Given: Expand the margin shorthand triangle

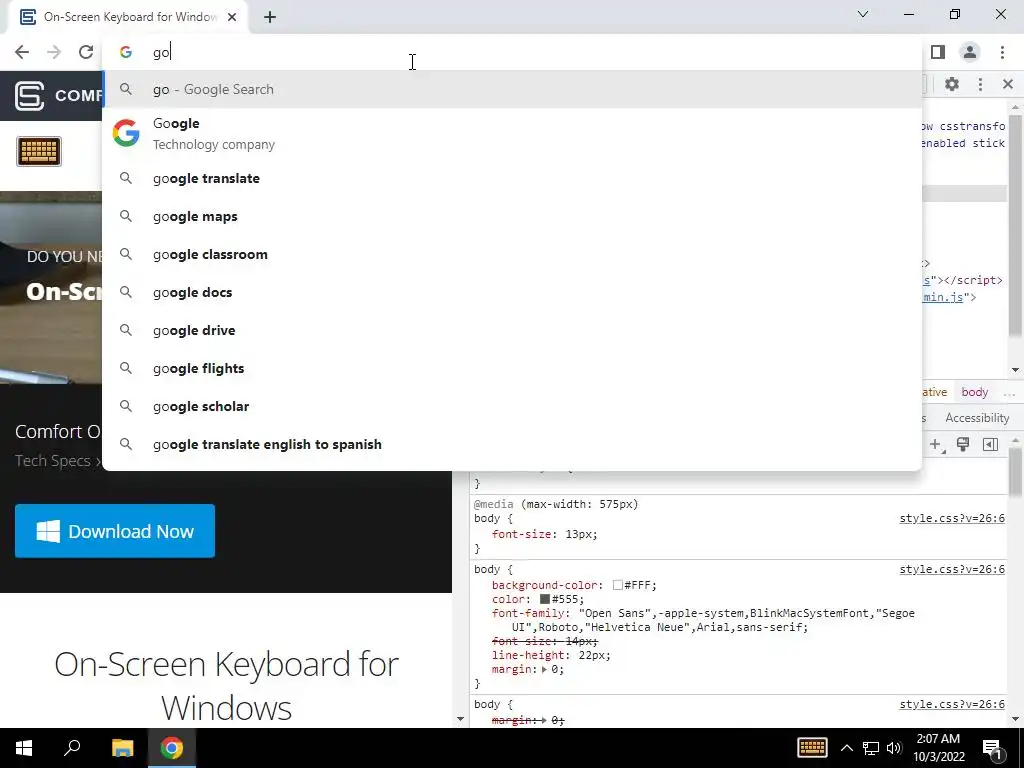Looking at the screenshot, I should (543, 669).
